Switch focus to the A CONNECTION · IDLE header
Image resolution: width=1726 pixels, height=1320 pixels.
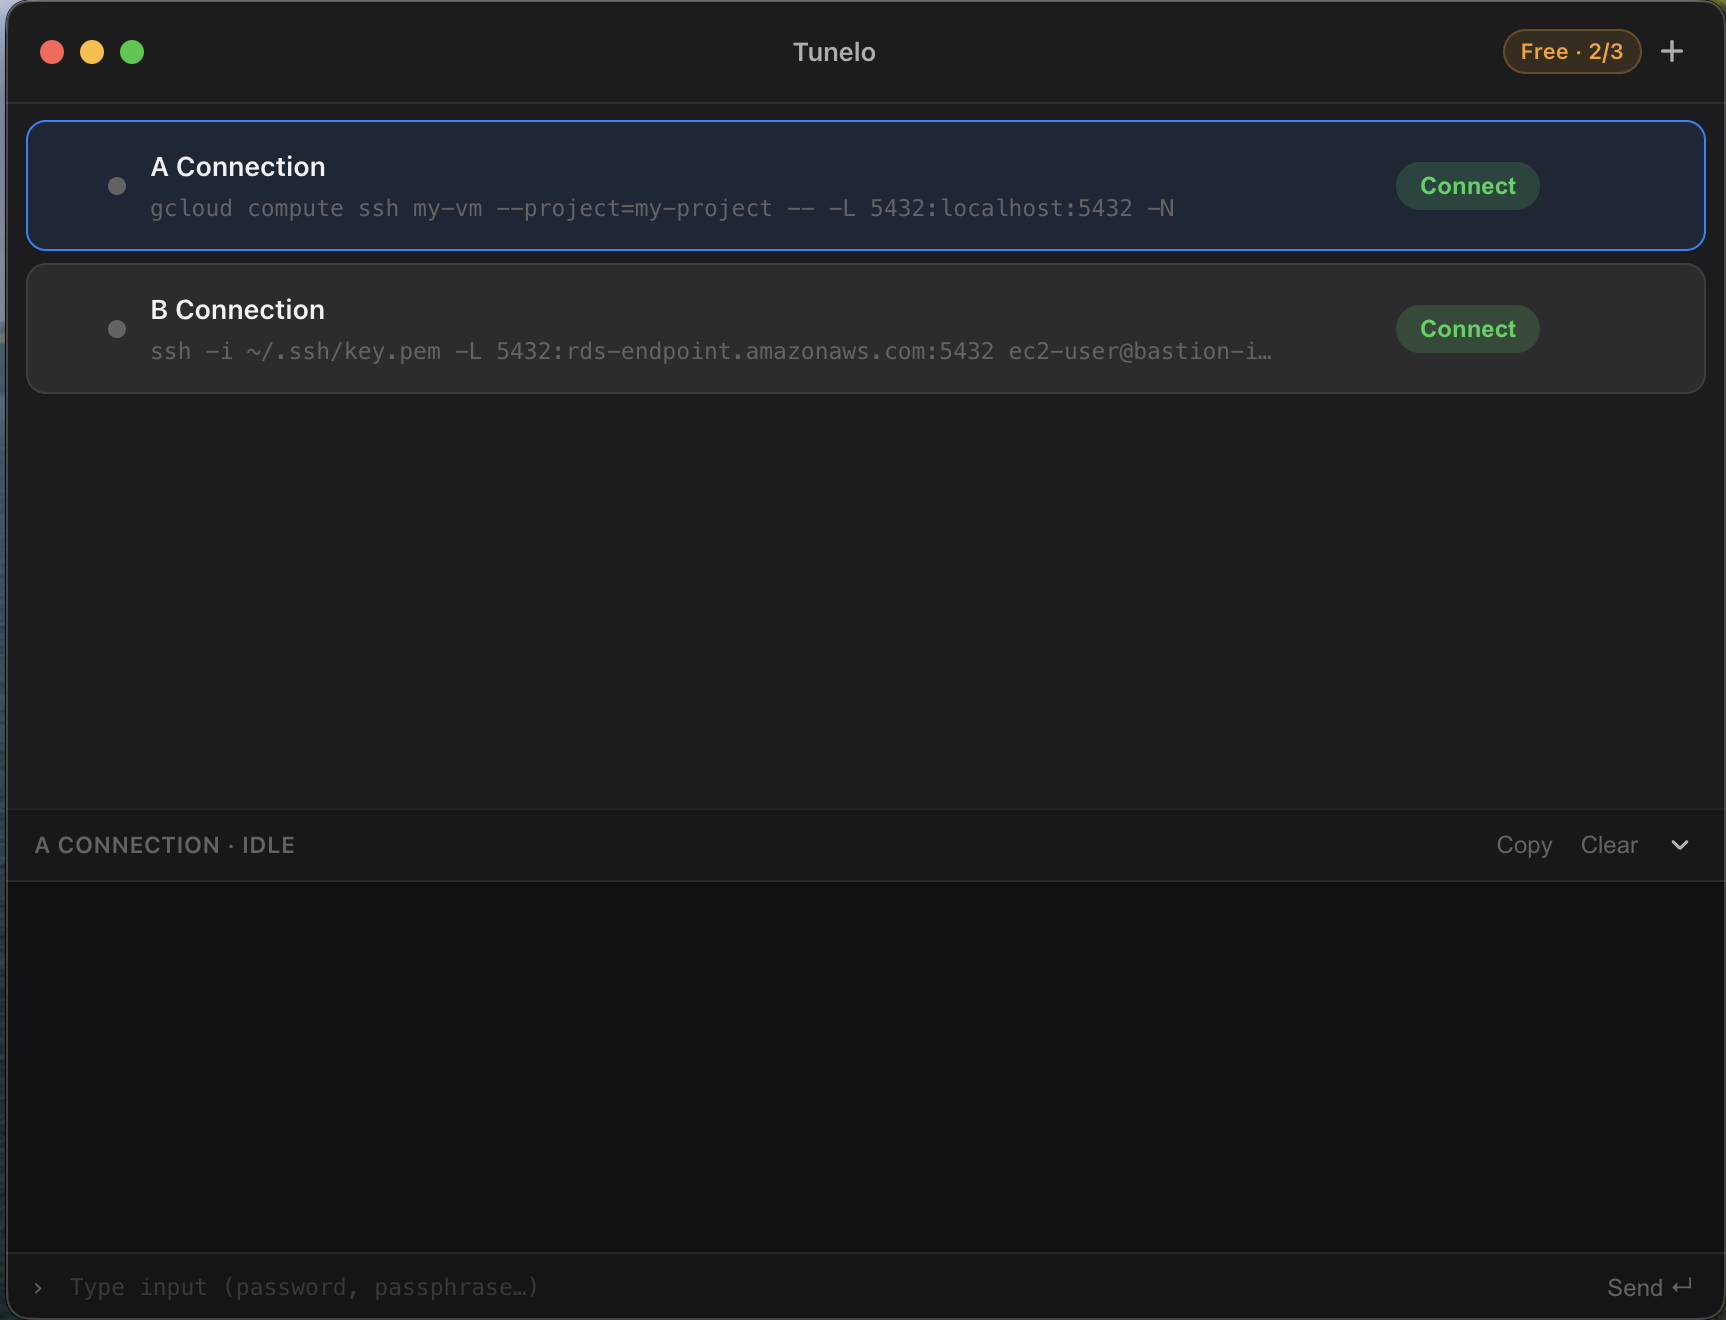click(x=164, y=845)
